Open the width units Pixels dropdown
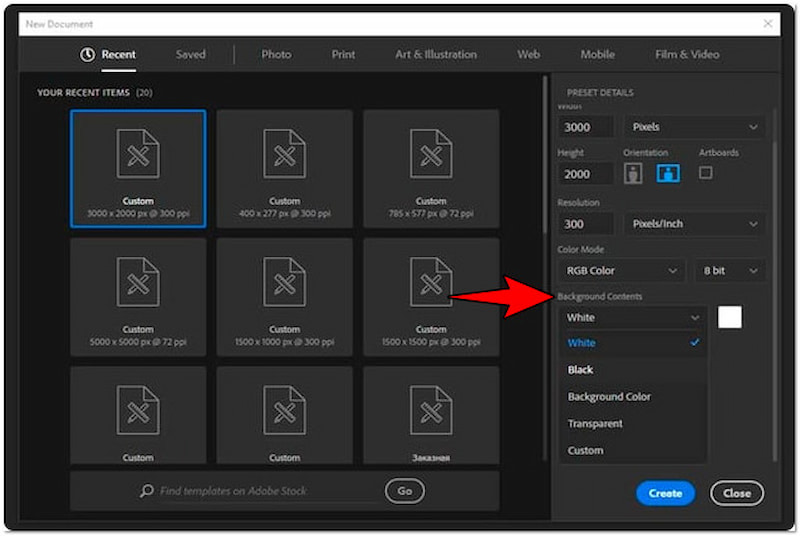This screenshot has width=800, height=536. [694, 127]
